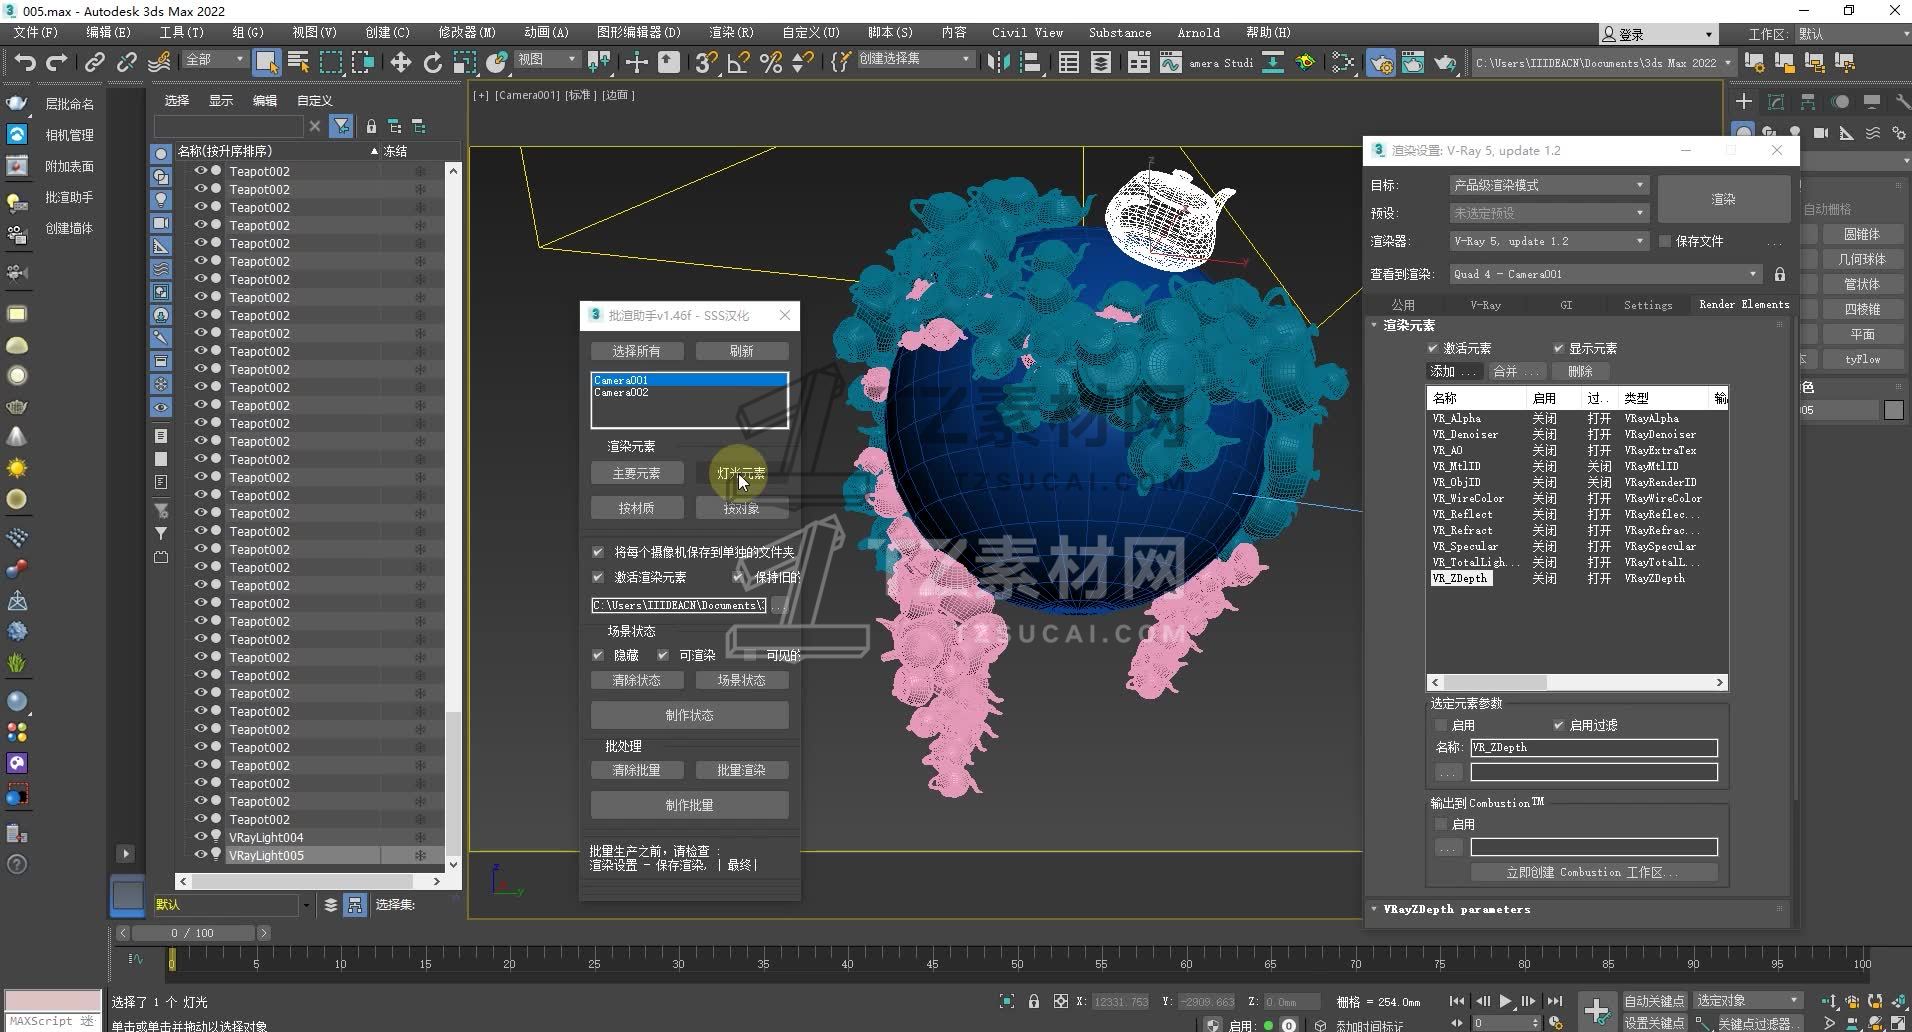Image resolution: width=1912 pixels, height=1032 pixels.
Task: Click the lock icon beside view to render
Action: [1779, 274]
